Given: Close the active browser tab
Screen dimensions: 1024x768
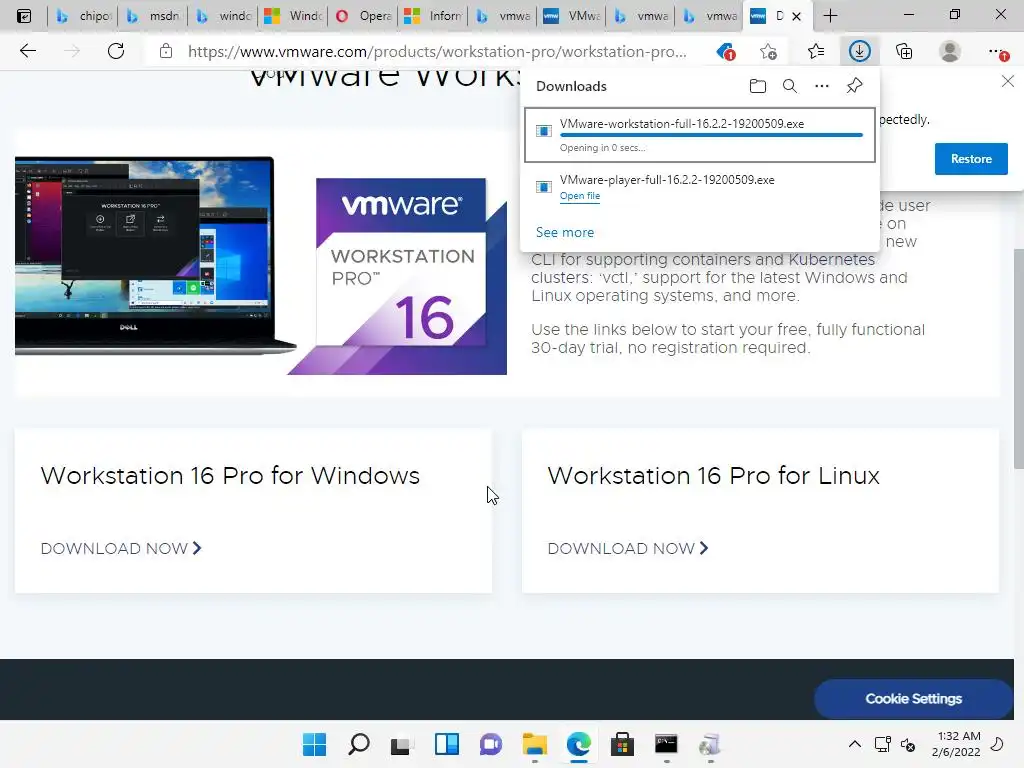Looking at the screenshot, I should (796, 16).
